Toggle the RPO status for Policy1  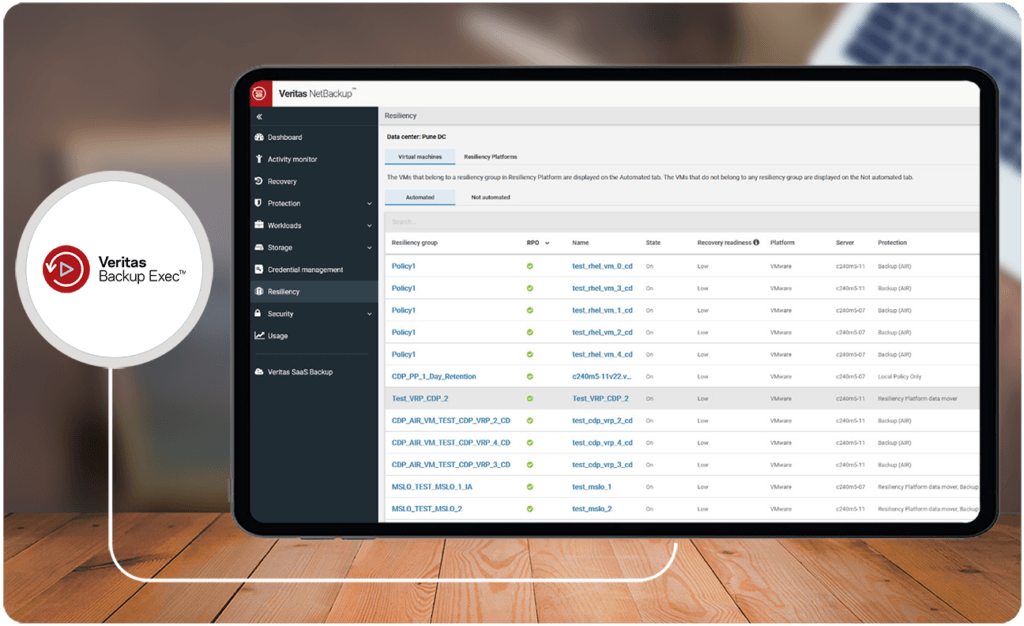pyautogui.click(x=531, y=268)
